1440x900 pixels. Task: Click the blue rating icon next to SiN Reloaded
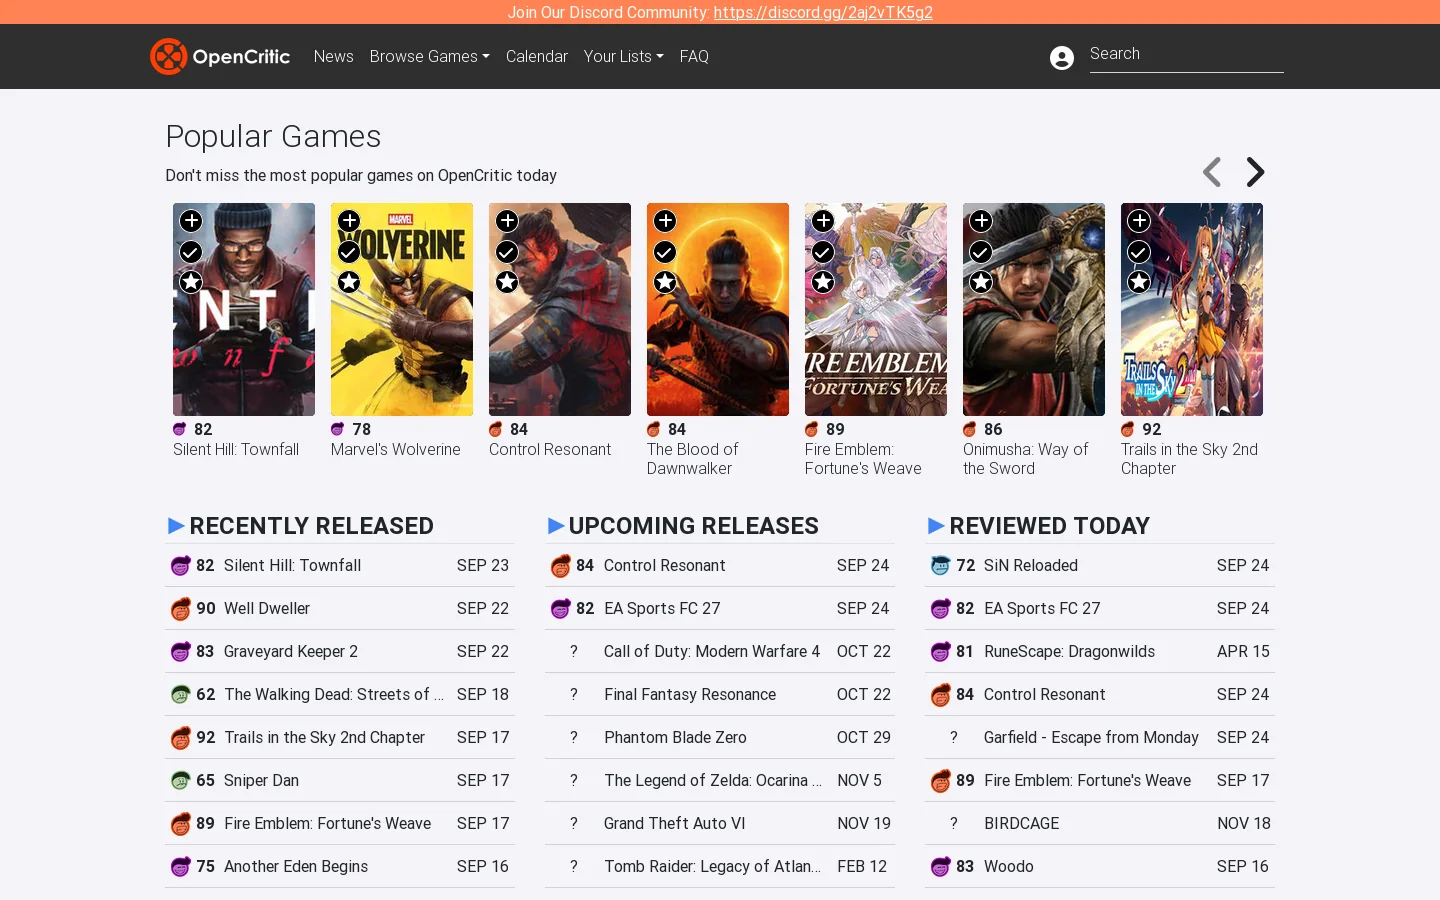pyautogui.click(x=941, y=566)
